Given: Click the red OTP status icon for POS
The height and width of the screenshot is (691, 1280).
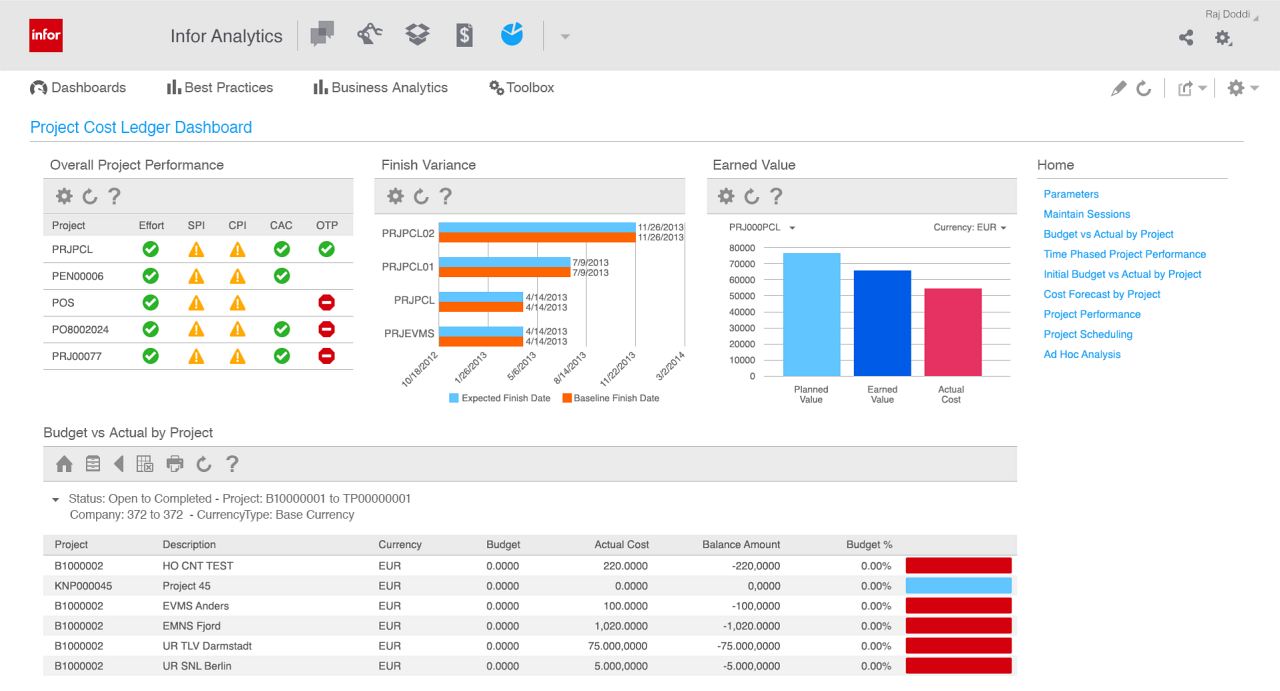Looking at the screenshot, I should coord(326,302).
